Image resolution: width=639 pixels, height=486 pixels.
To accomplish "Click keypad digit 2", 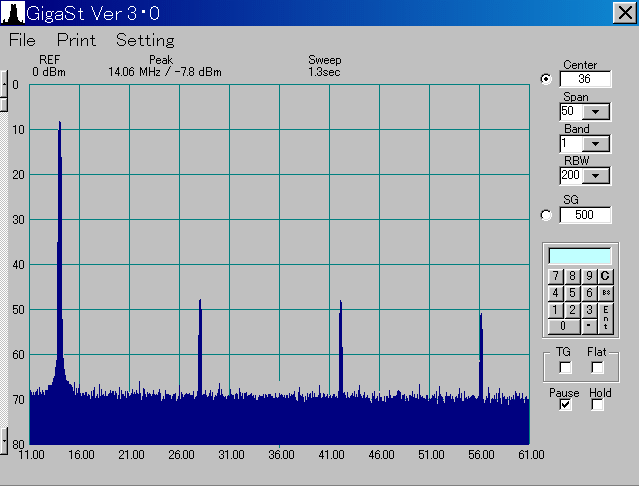I will 572,310.
